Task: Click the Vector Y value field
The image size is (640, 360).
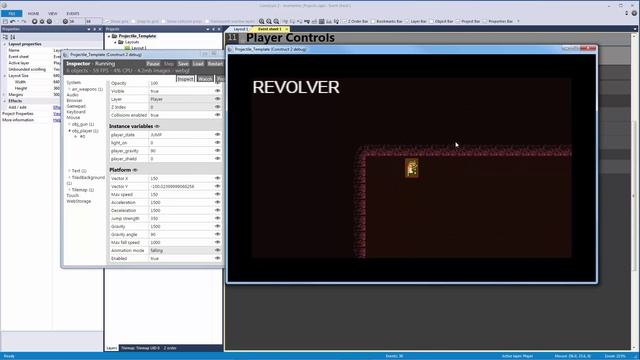Action: tap(182, 187)
